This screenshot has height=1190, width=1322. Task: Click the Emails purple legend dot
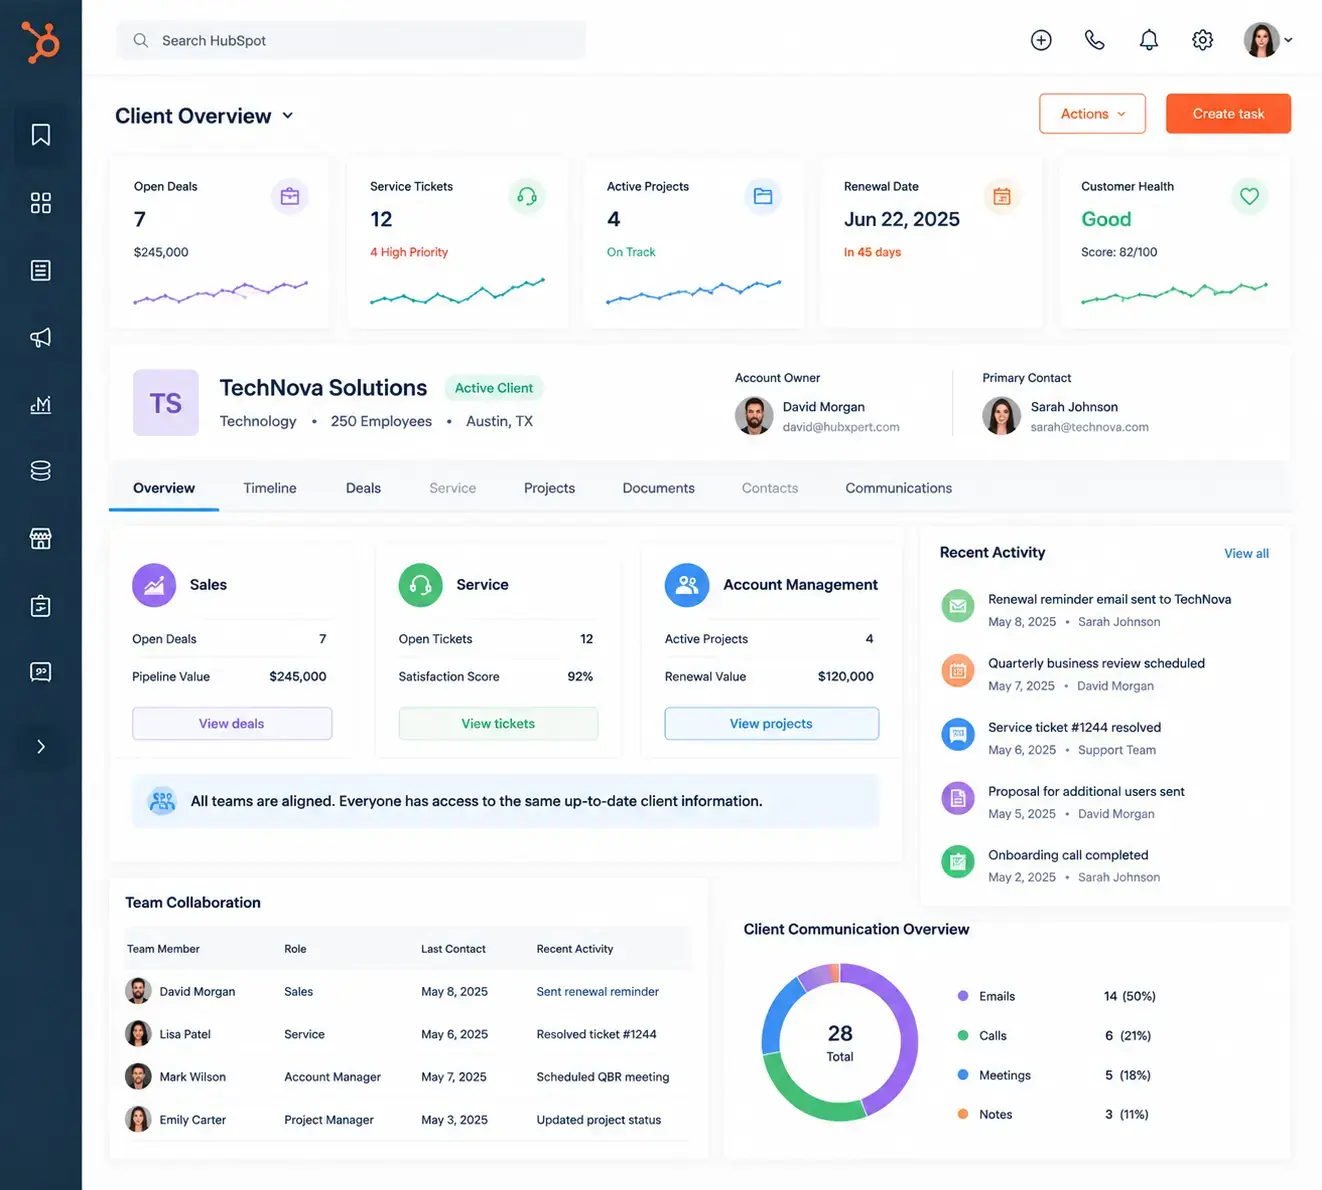(x=963, y=996)
